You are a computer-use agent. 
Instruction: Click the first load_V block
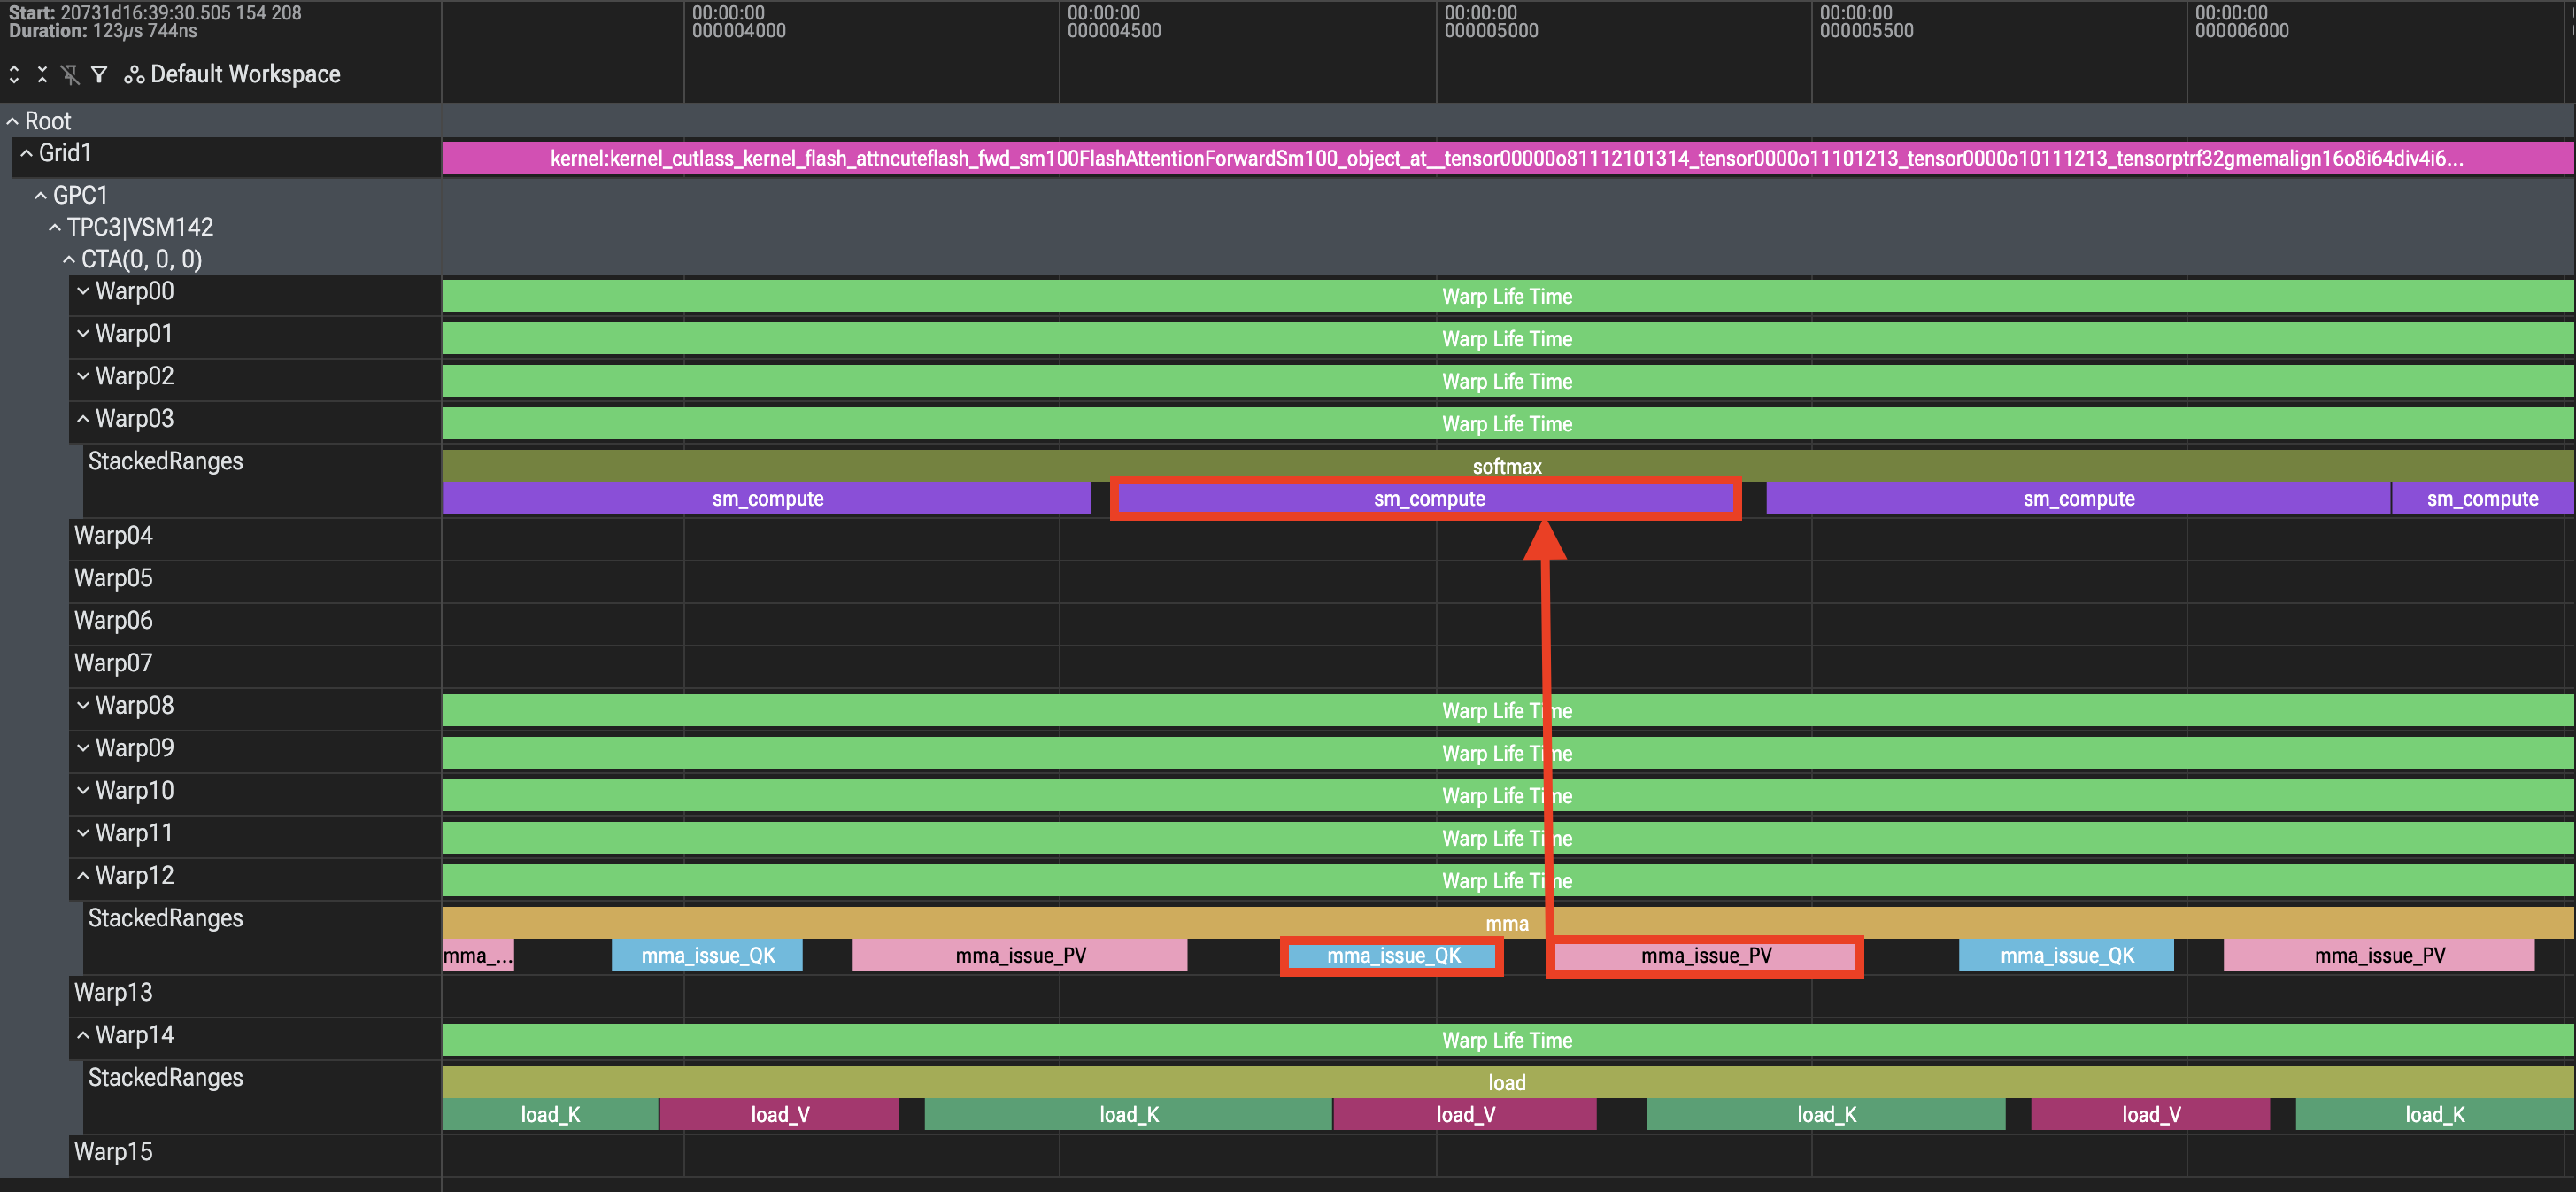779,1114
